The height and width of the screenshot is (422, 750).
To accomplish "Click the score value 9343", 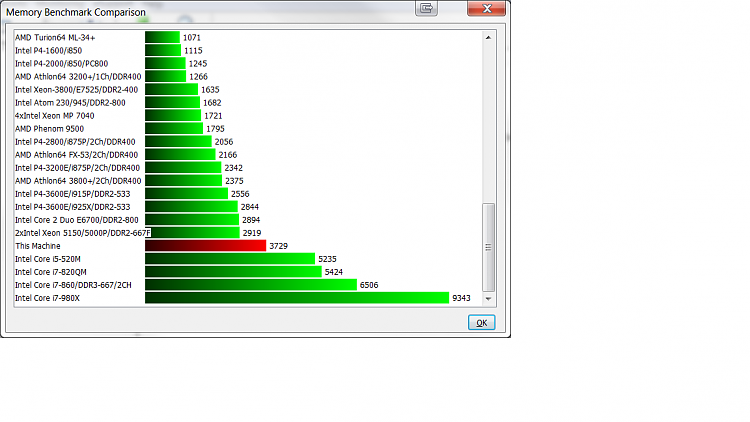I will (x=462, y=298).
